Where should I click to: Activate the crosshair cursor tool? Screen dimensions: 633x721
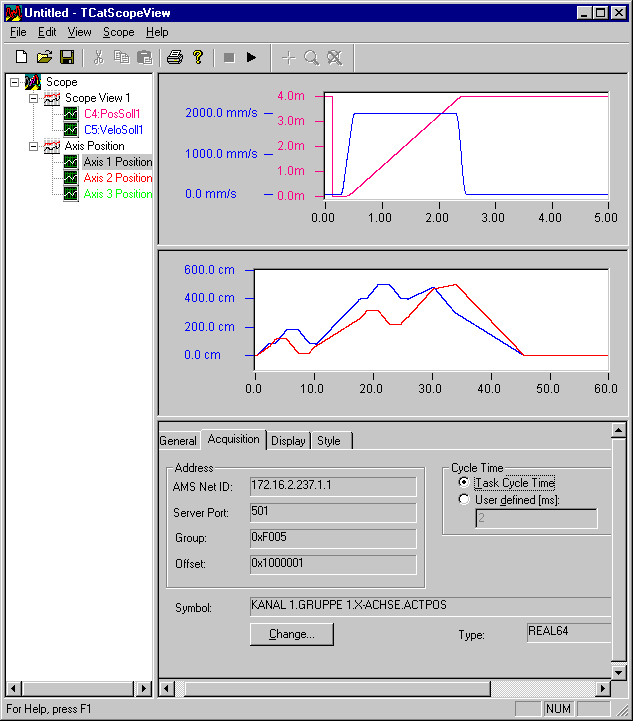[288, 58]
